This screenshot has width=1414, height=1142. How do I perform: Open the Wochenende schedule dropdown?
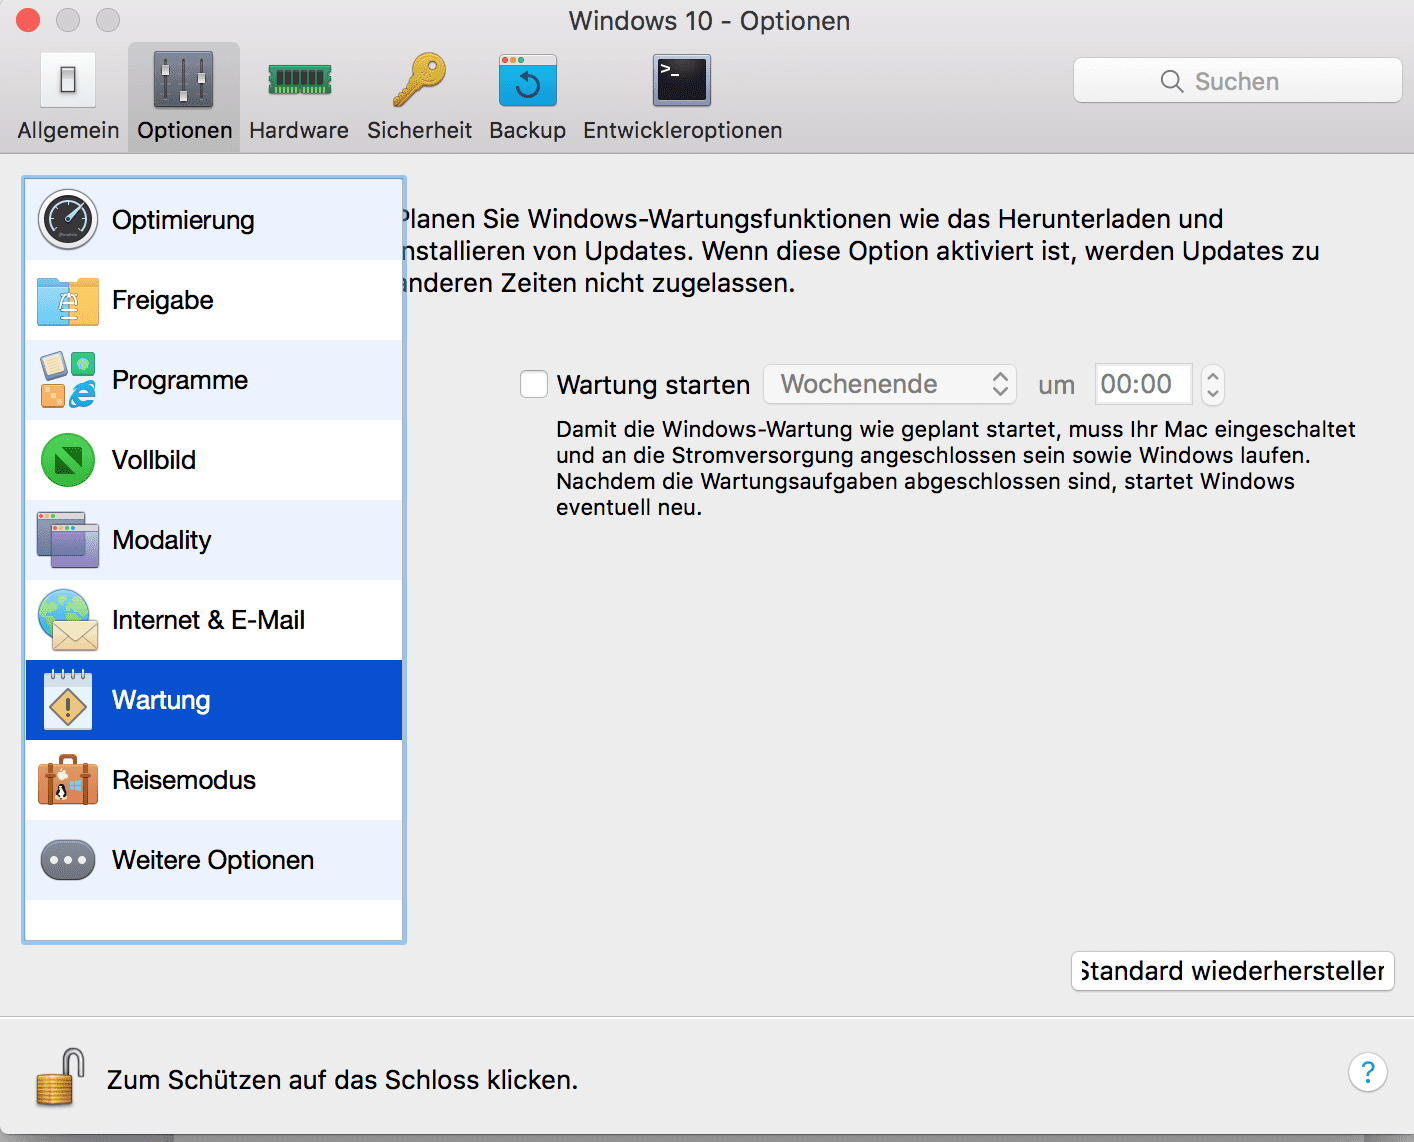click(x=890, y=384)
